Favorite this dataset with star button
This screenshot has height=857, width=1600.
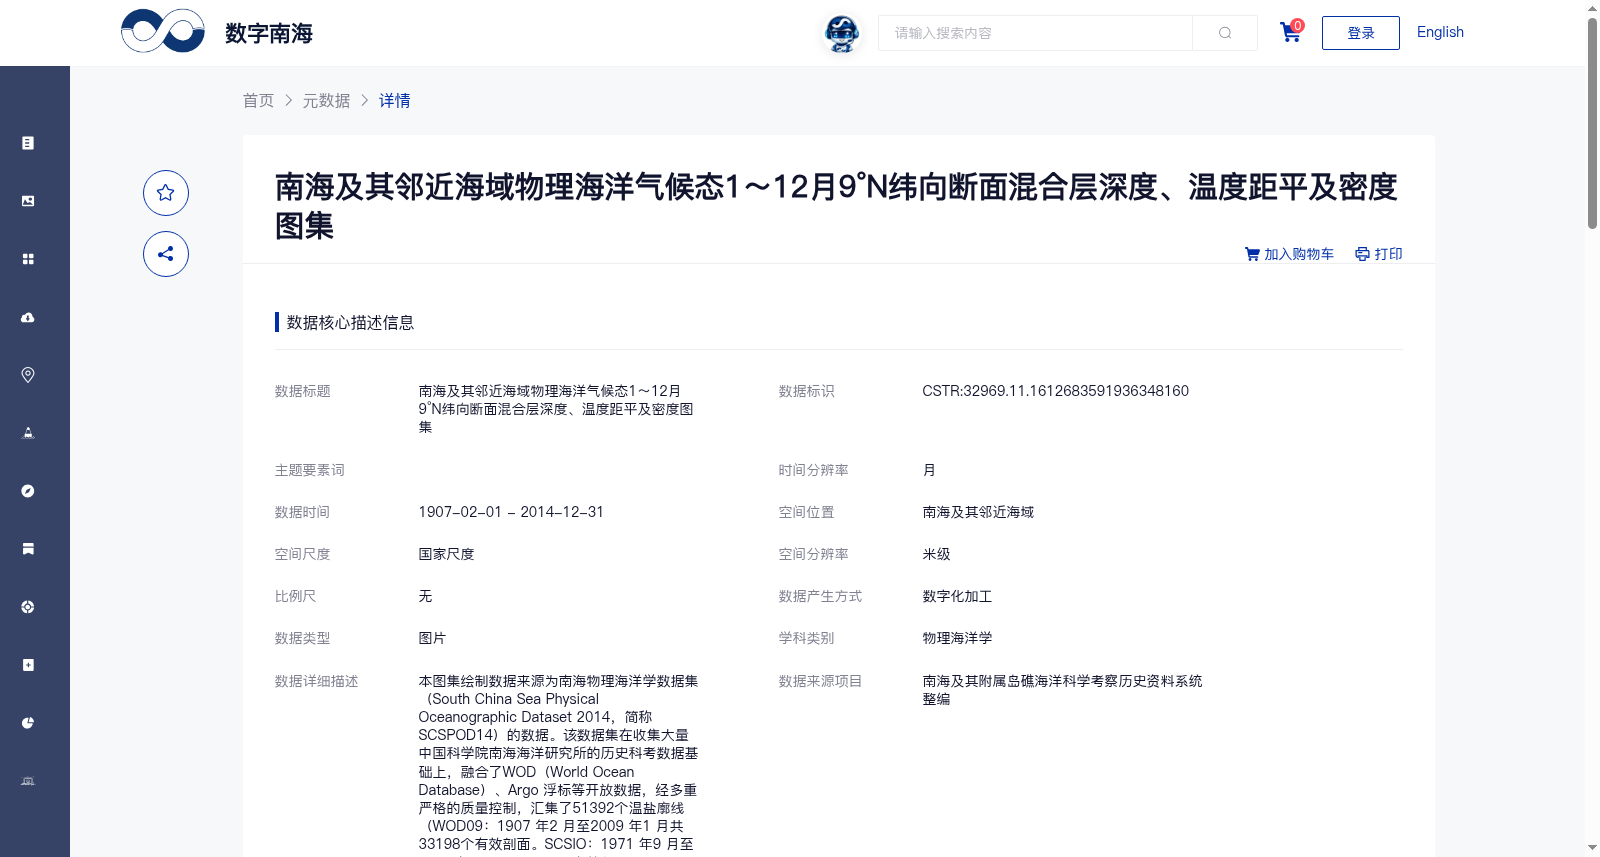coord(166,193)
